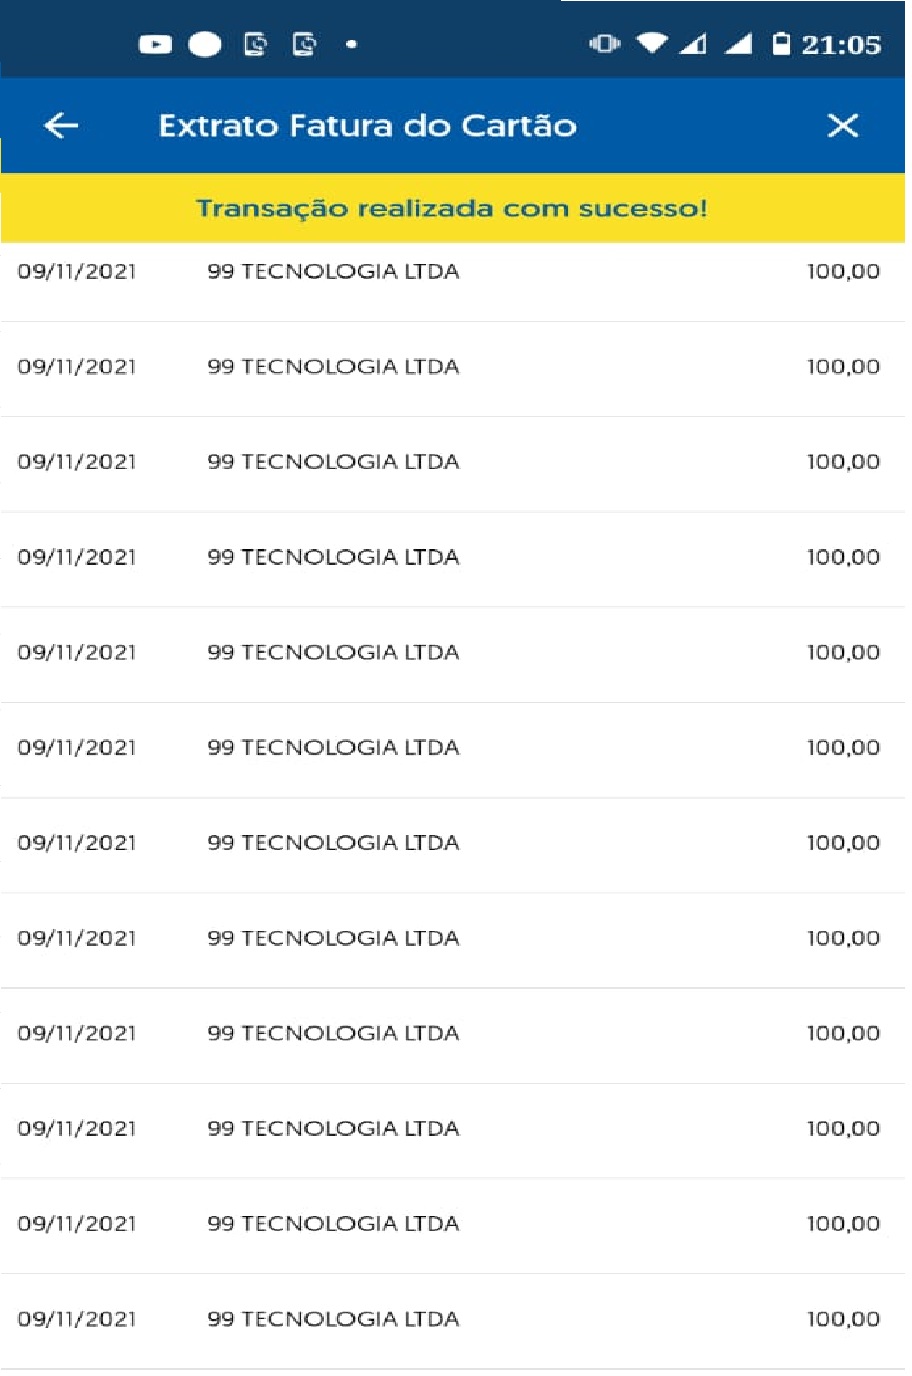Tap the small notification overflow dot
Image resolution: width=912 pixels, height=1376 pixels.
(351, 45)
